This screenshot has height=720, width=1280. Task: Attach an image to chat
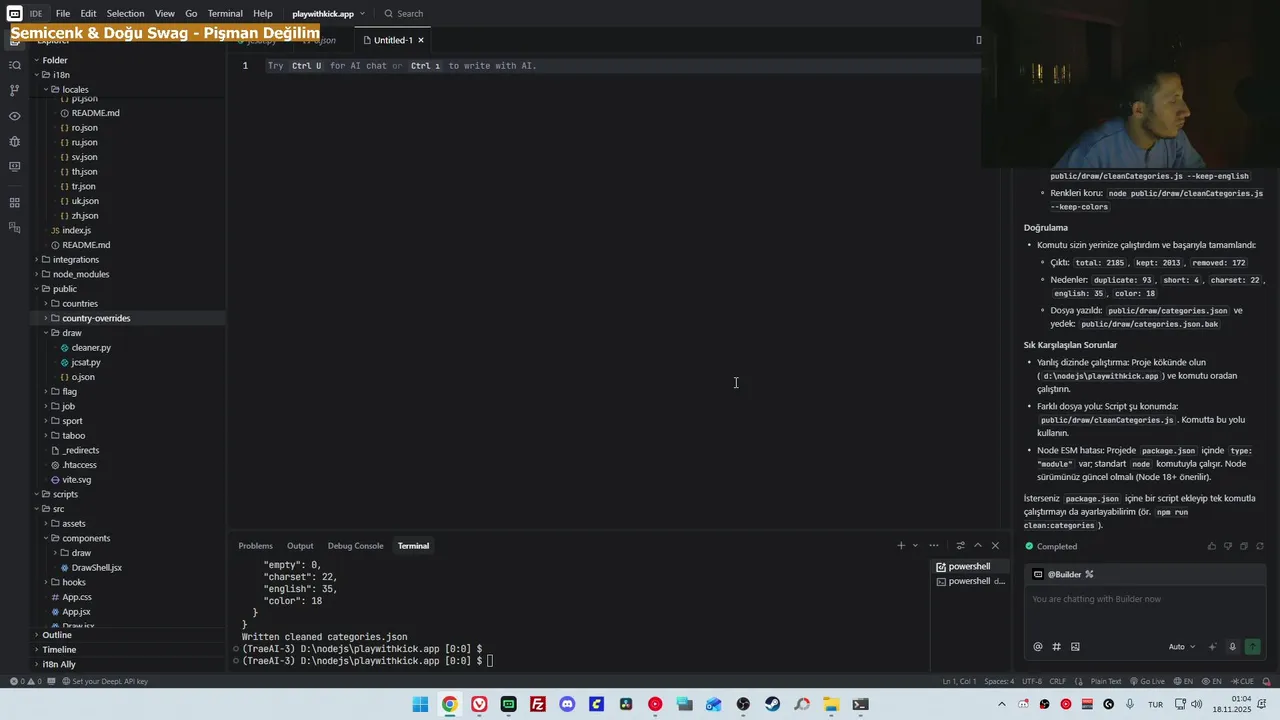point(1076,647)
